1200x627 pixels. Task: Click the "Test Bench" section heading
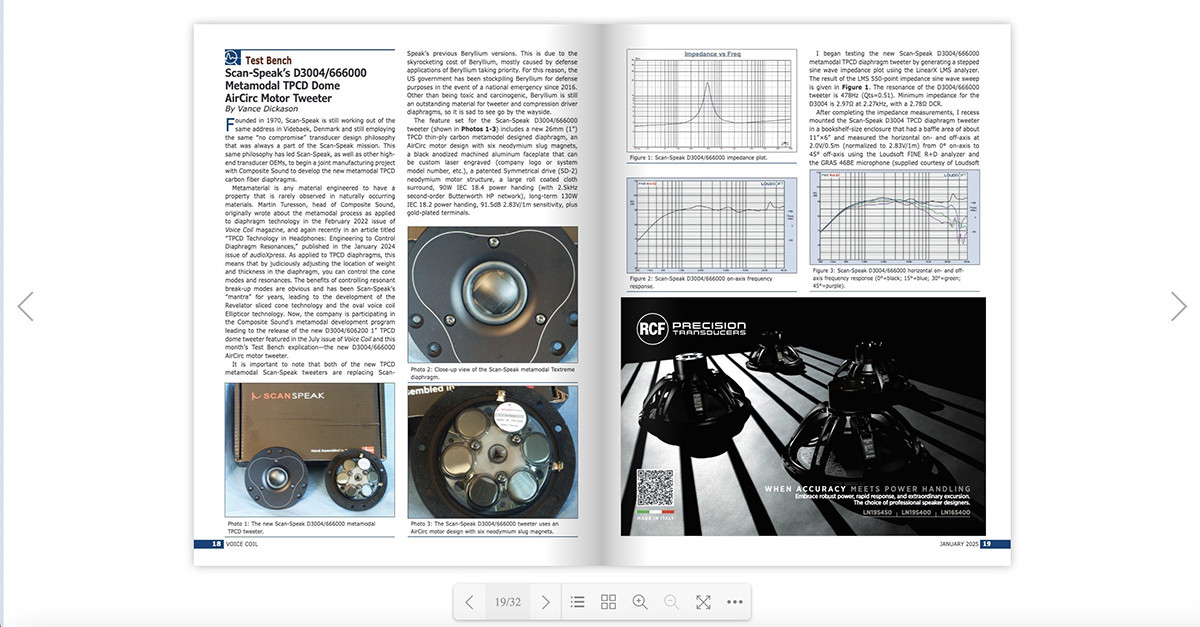268,60
